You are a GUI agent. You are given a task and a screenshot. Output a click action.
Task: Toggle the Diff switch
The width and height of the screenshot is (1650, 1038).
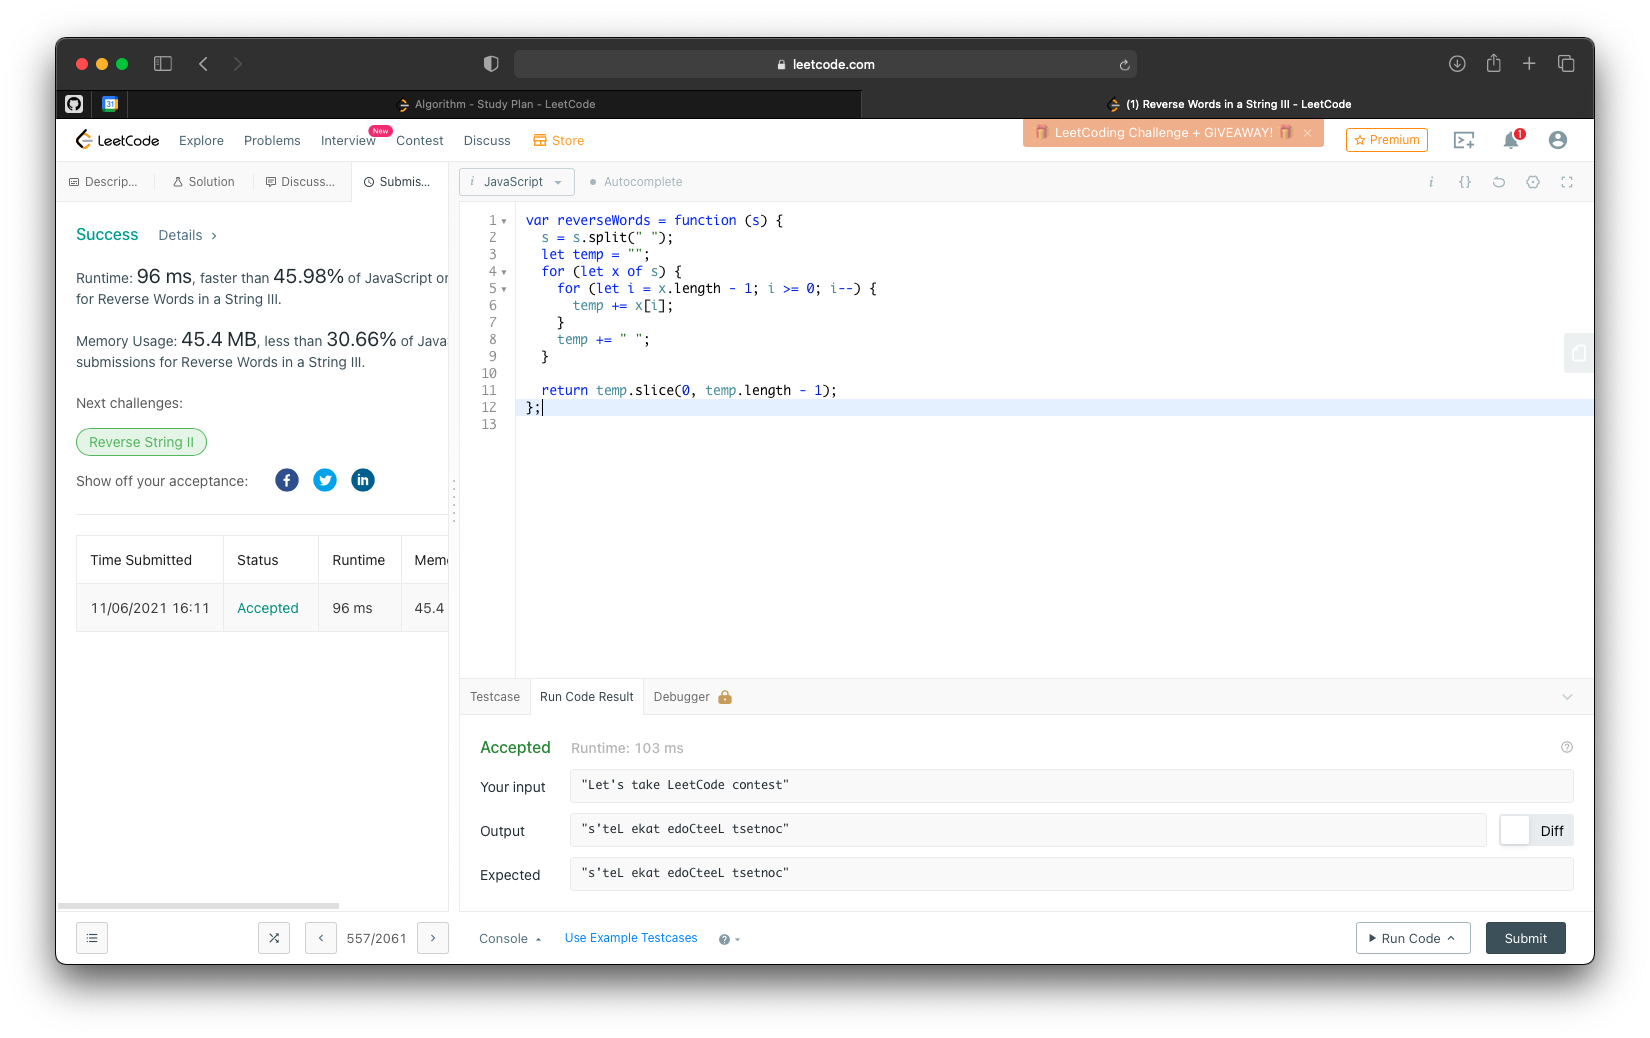[x=1536, y=830]
